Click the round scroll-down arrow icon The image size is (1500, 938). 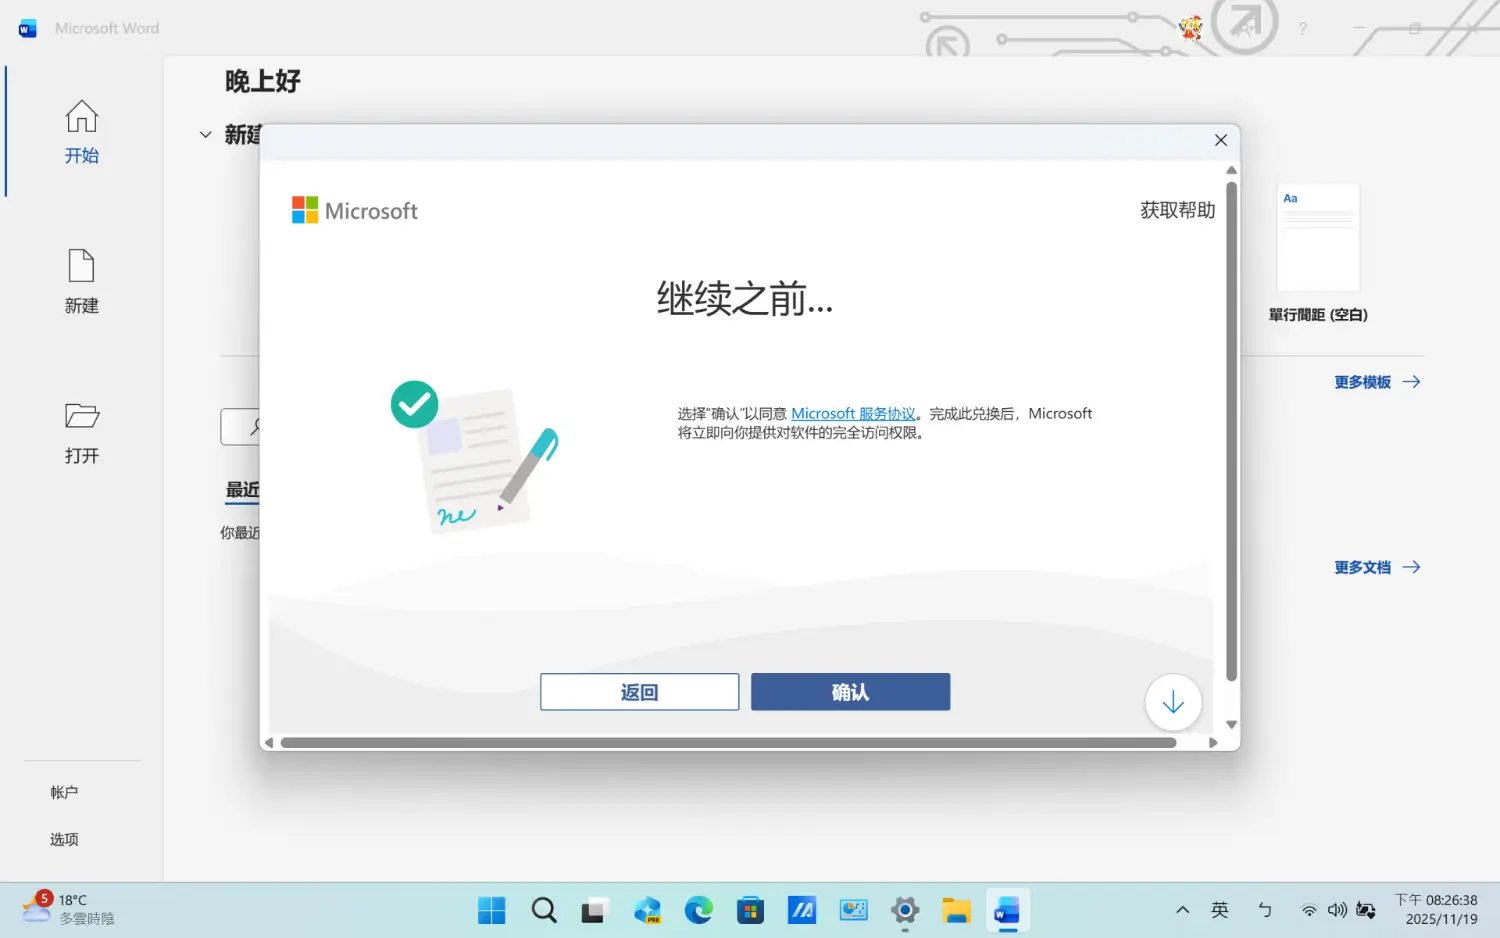(x=1173, y=703)
